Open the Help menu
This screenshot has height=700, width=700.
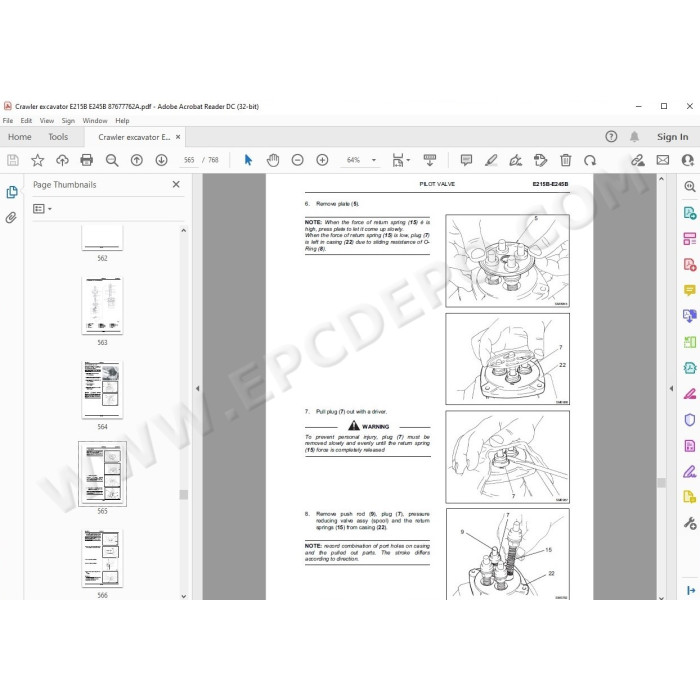(122, 121)
